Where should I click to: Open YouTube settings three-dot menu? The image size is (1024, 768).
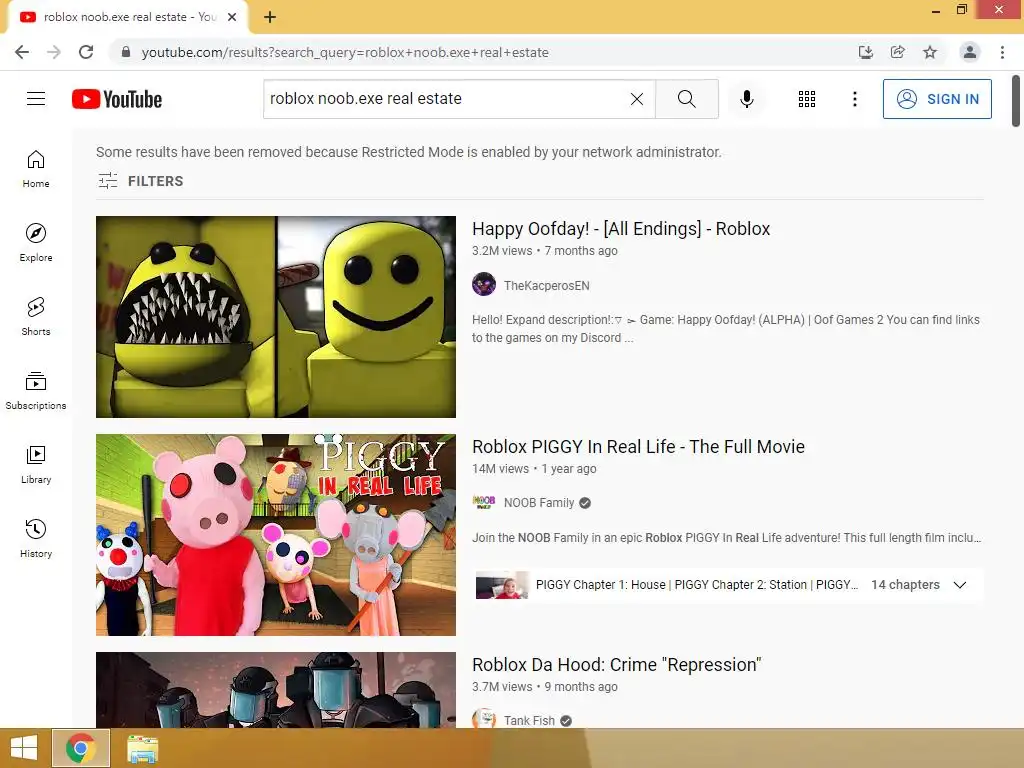coord(854,99)
